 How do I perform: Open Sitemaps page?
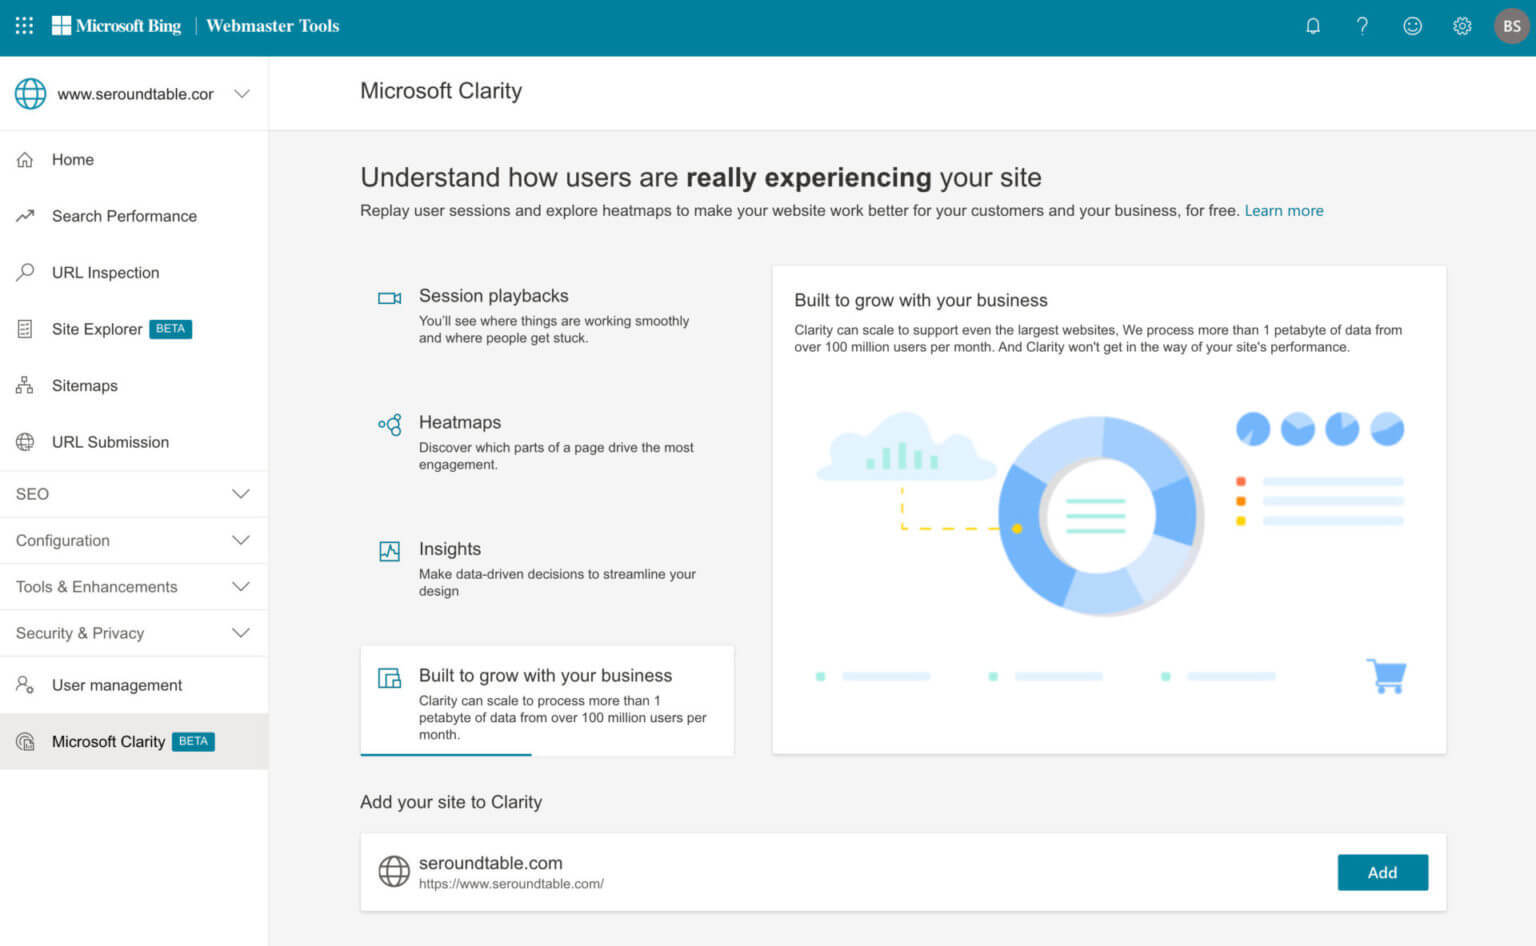134,385
